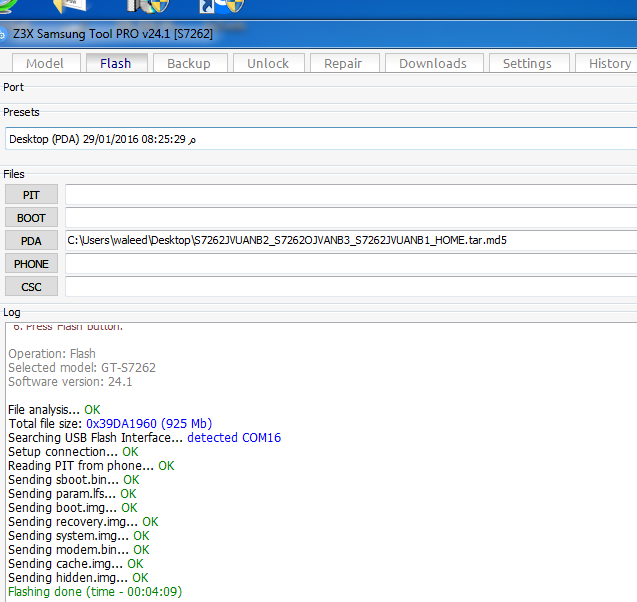Click Z3X app icon in title bar
The height and width of the screenshot is (602, 637).
click(x=2, y=35)
